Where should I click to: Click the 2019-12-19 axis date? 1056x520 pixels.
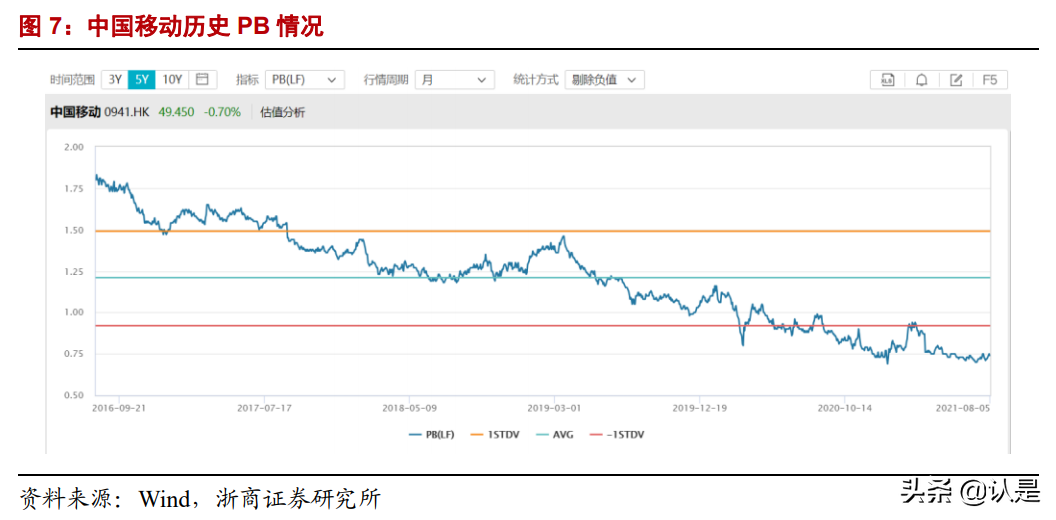coord(699,408)
